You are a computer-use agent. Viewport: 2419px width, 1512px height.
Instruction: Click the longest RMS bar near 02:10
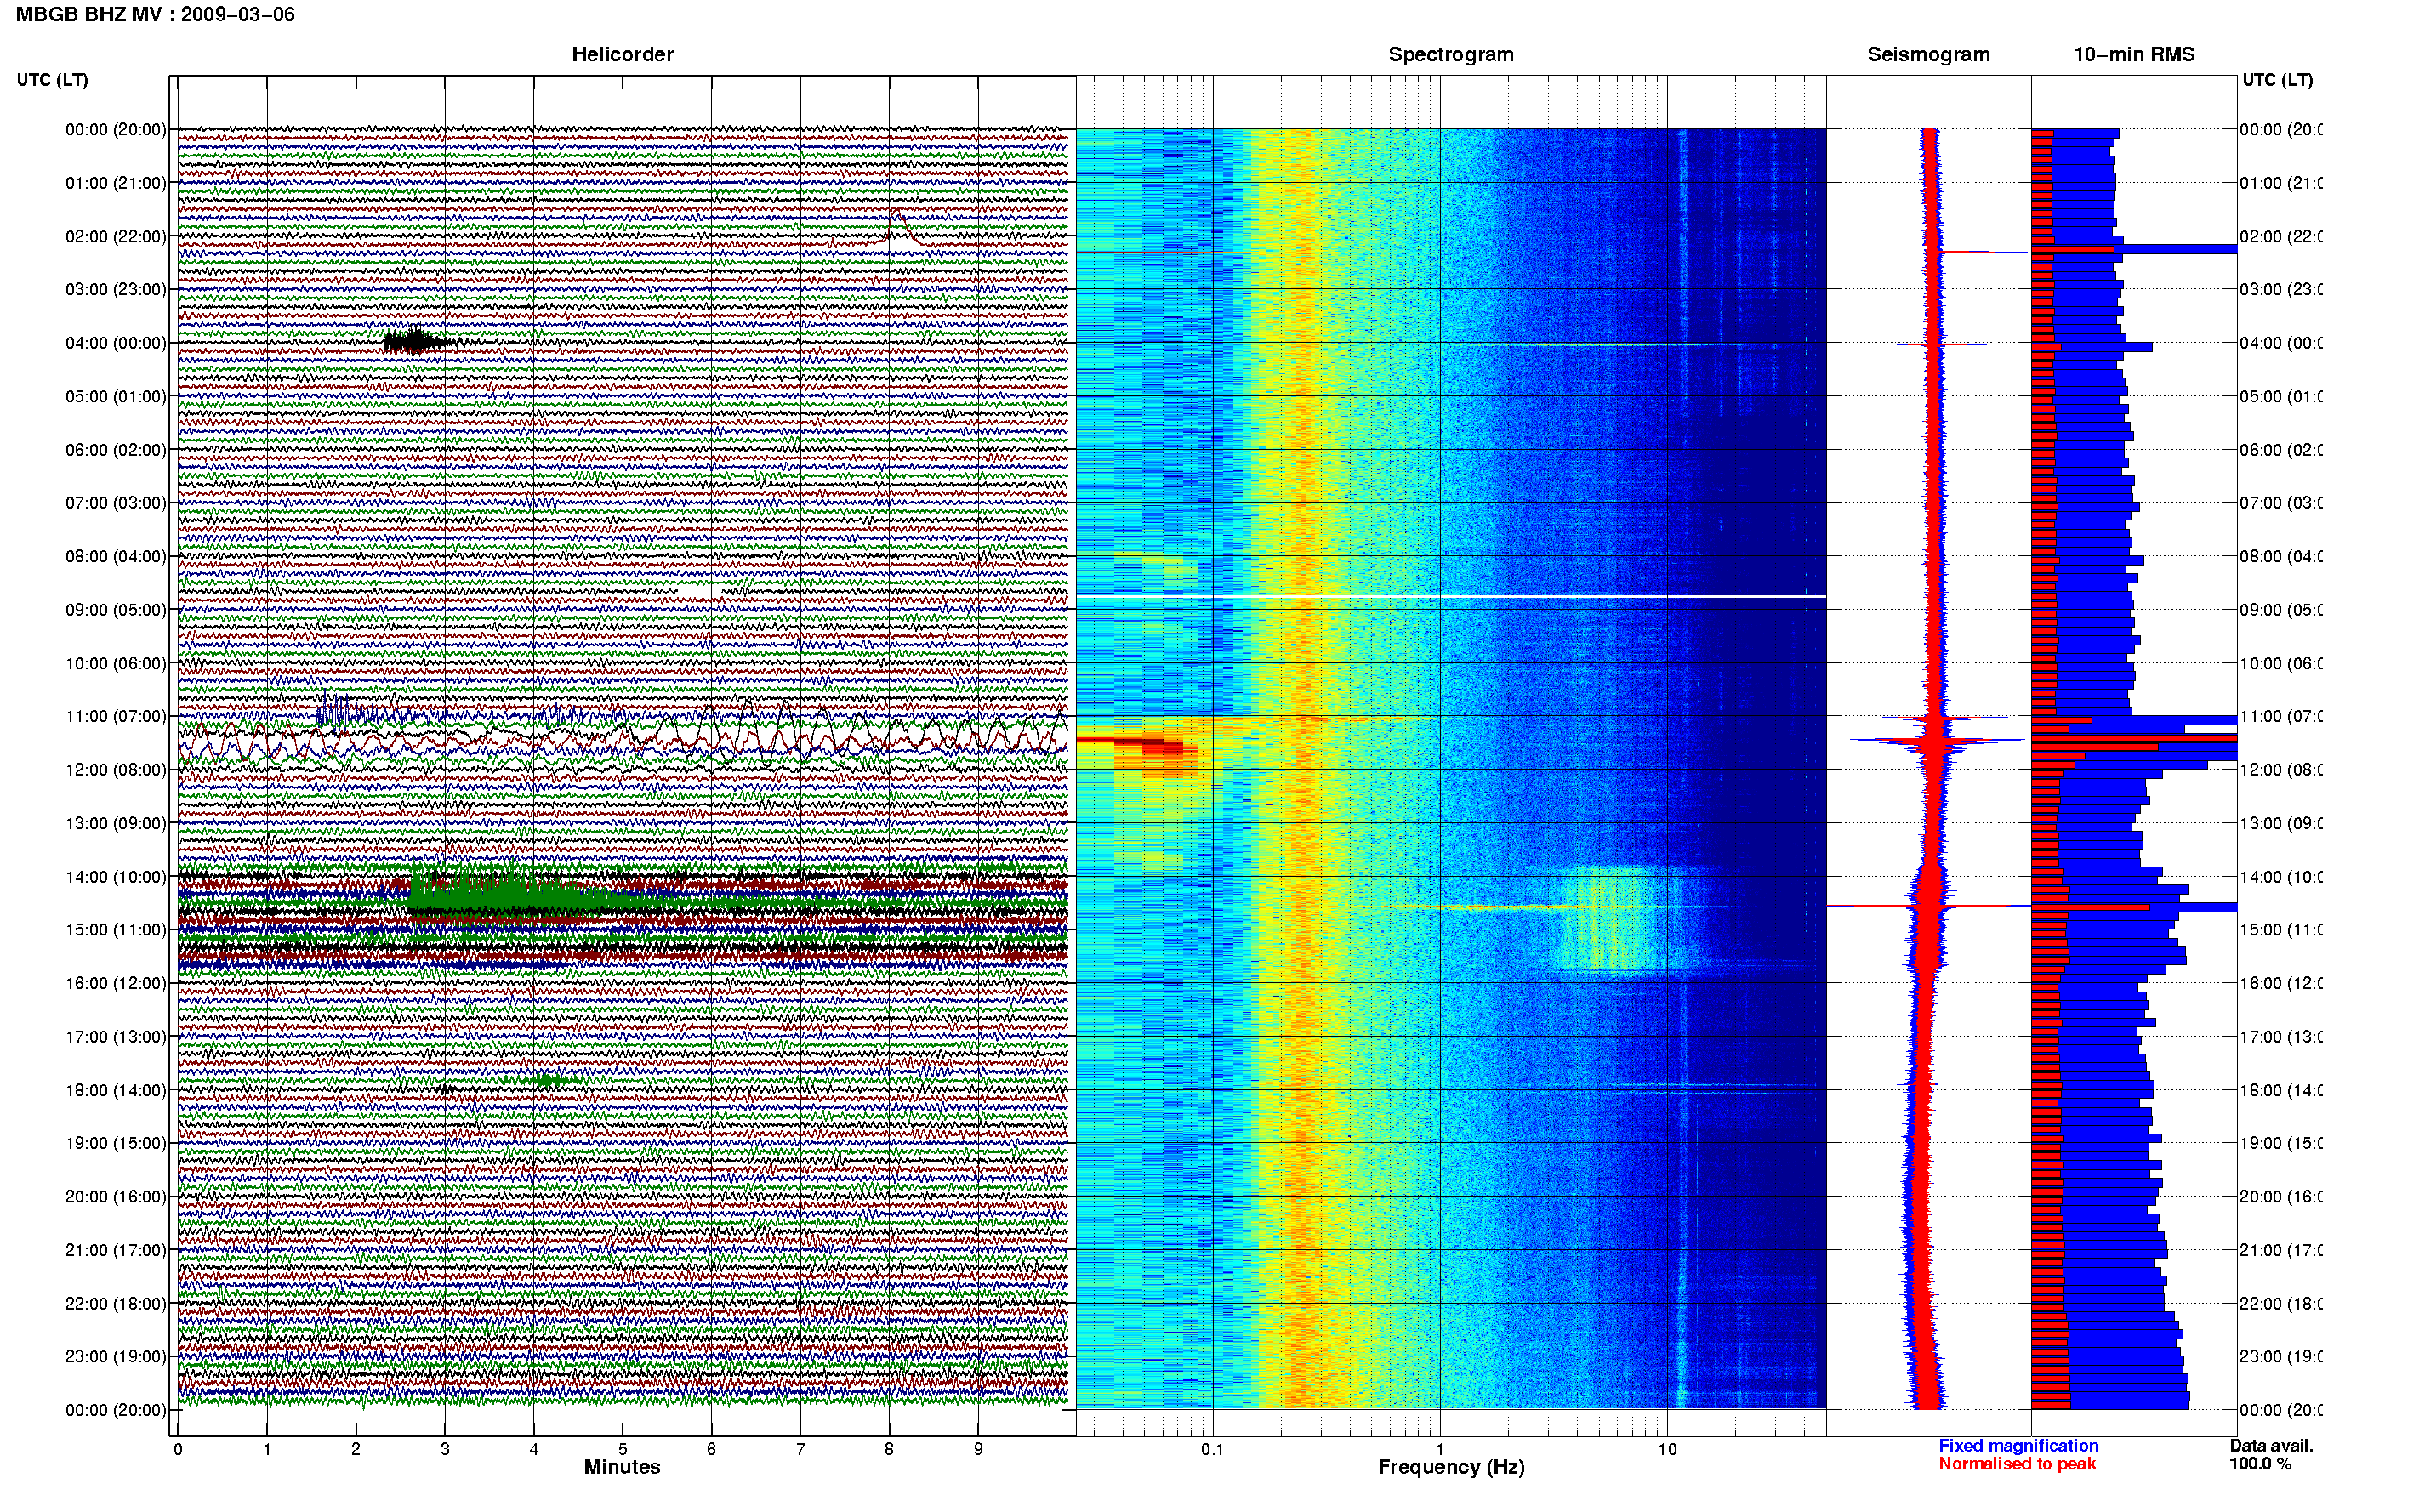click(2134, 249)
